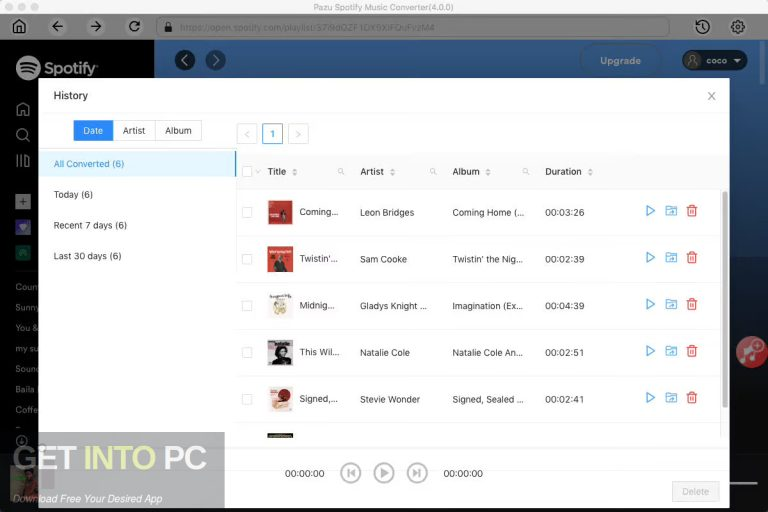Viewport: 768px width, 512px height.
Task: Tick the checkbox for Signed, Sealed track
Action: point(247,399)
